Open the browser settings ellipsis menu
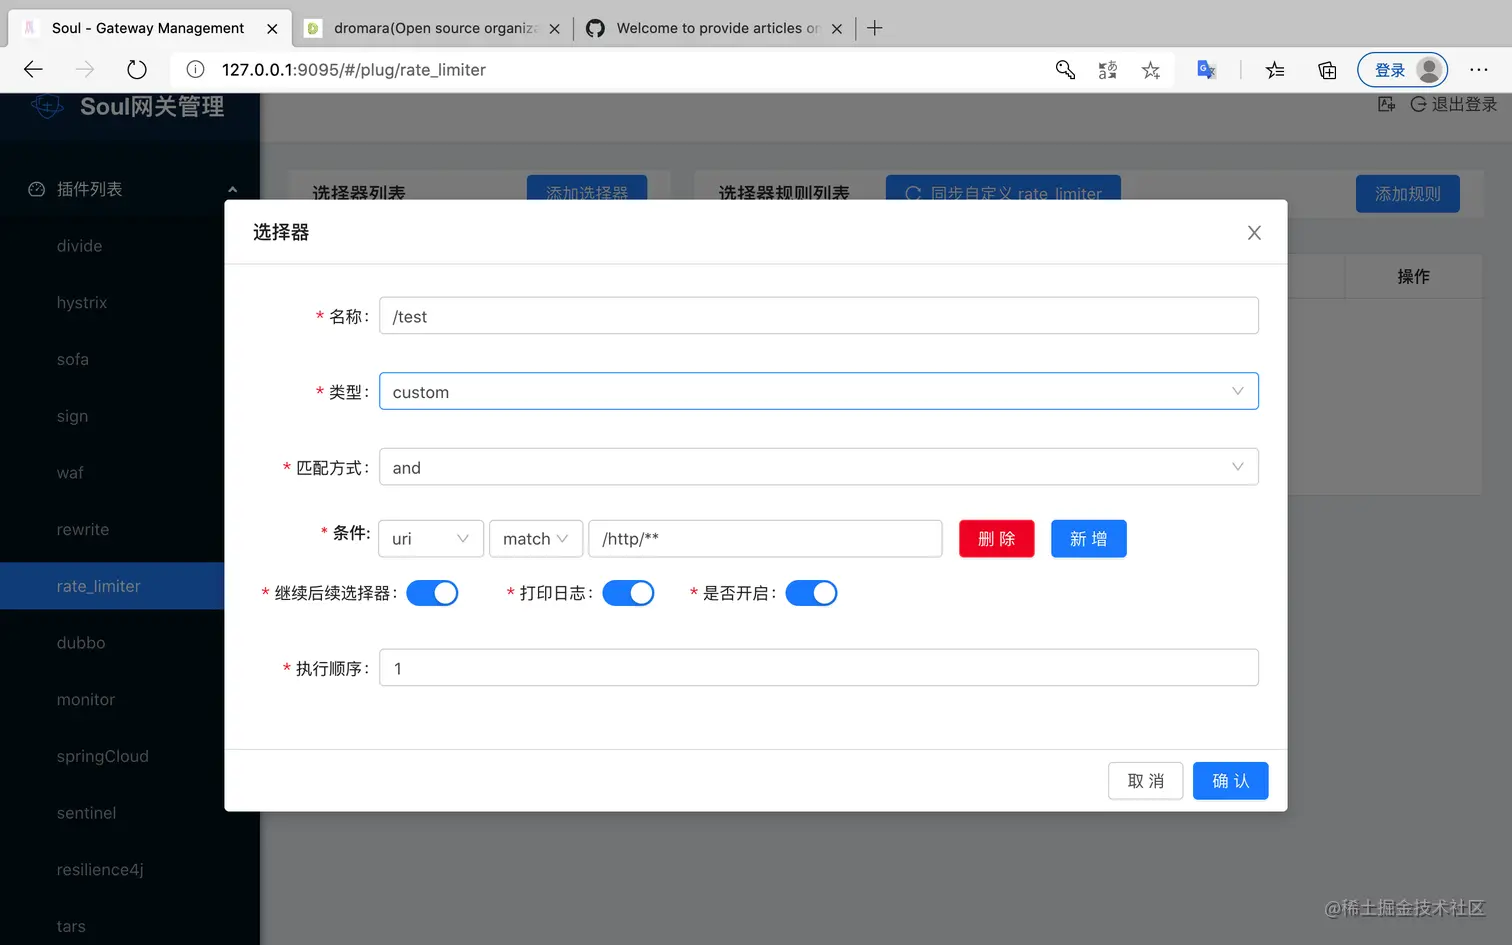 click(1479, 69)
